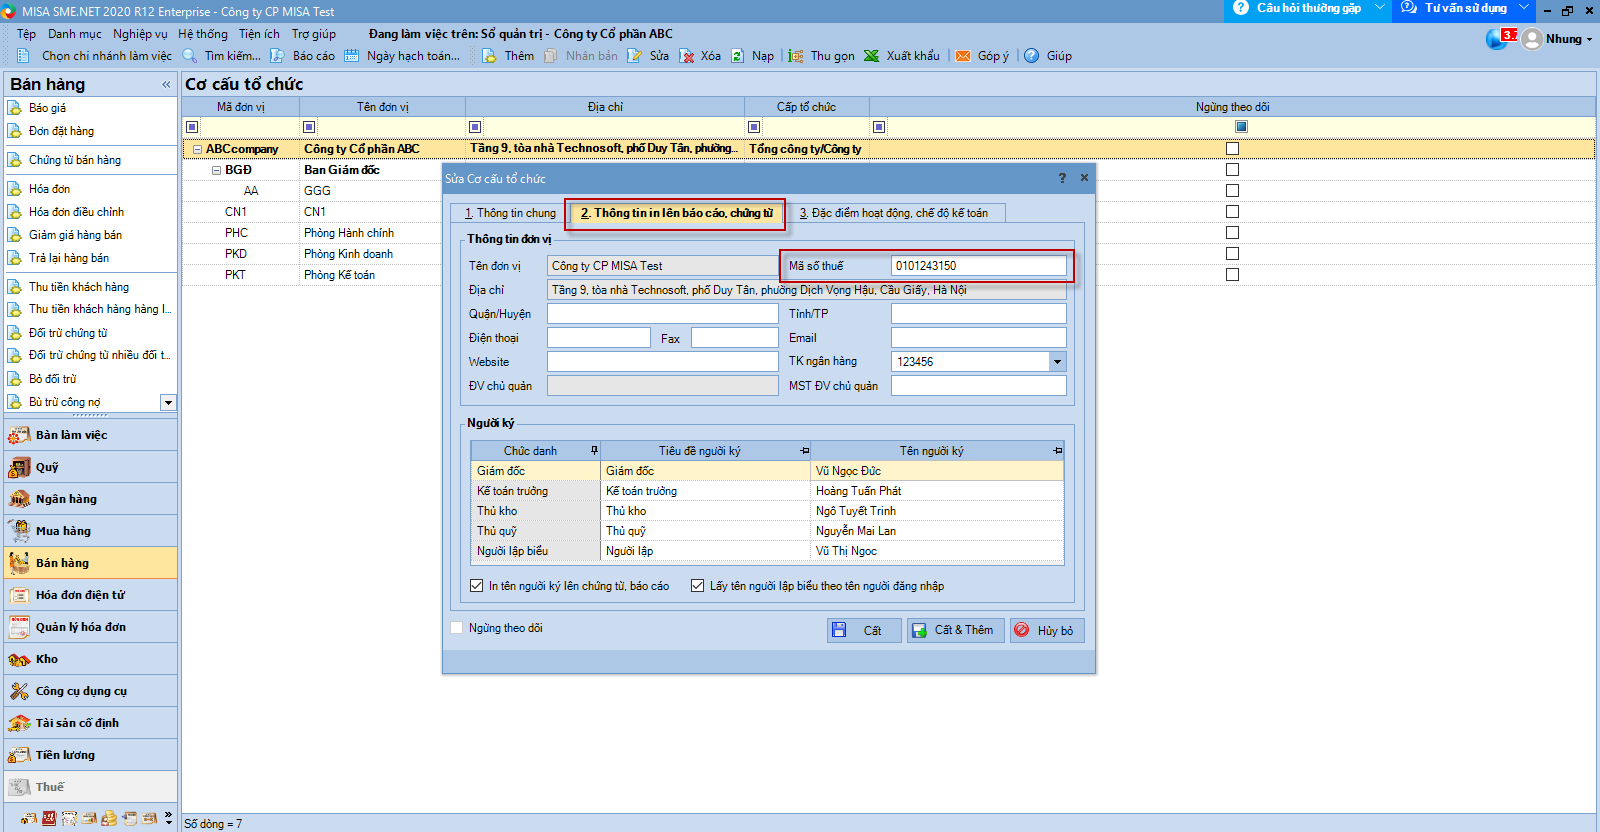Collapse the Bán hàng sidebar panel

click(166, 85)
